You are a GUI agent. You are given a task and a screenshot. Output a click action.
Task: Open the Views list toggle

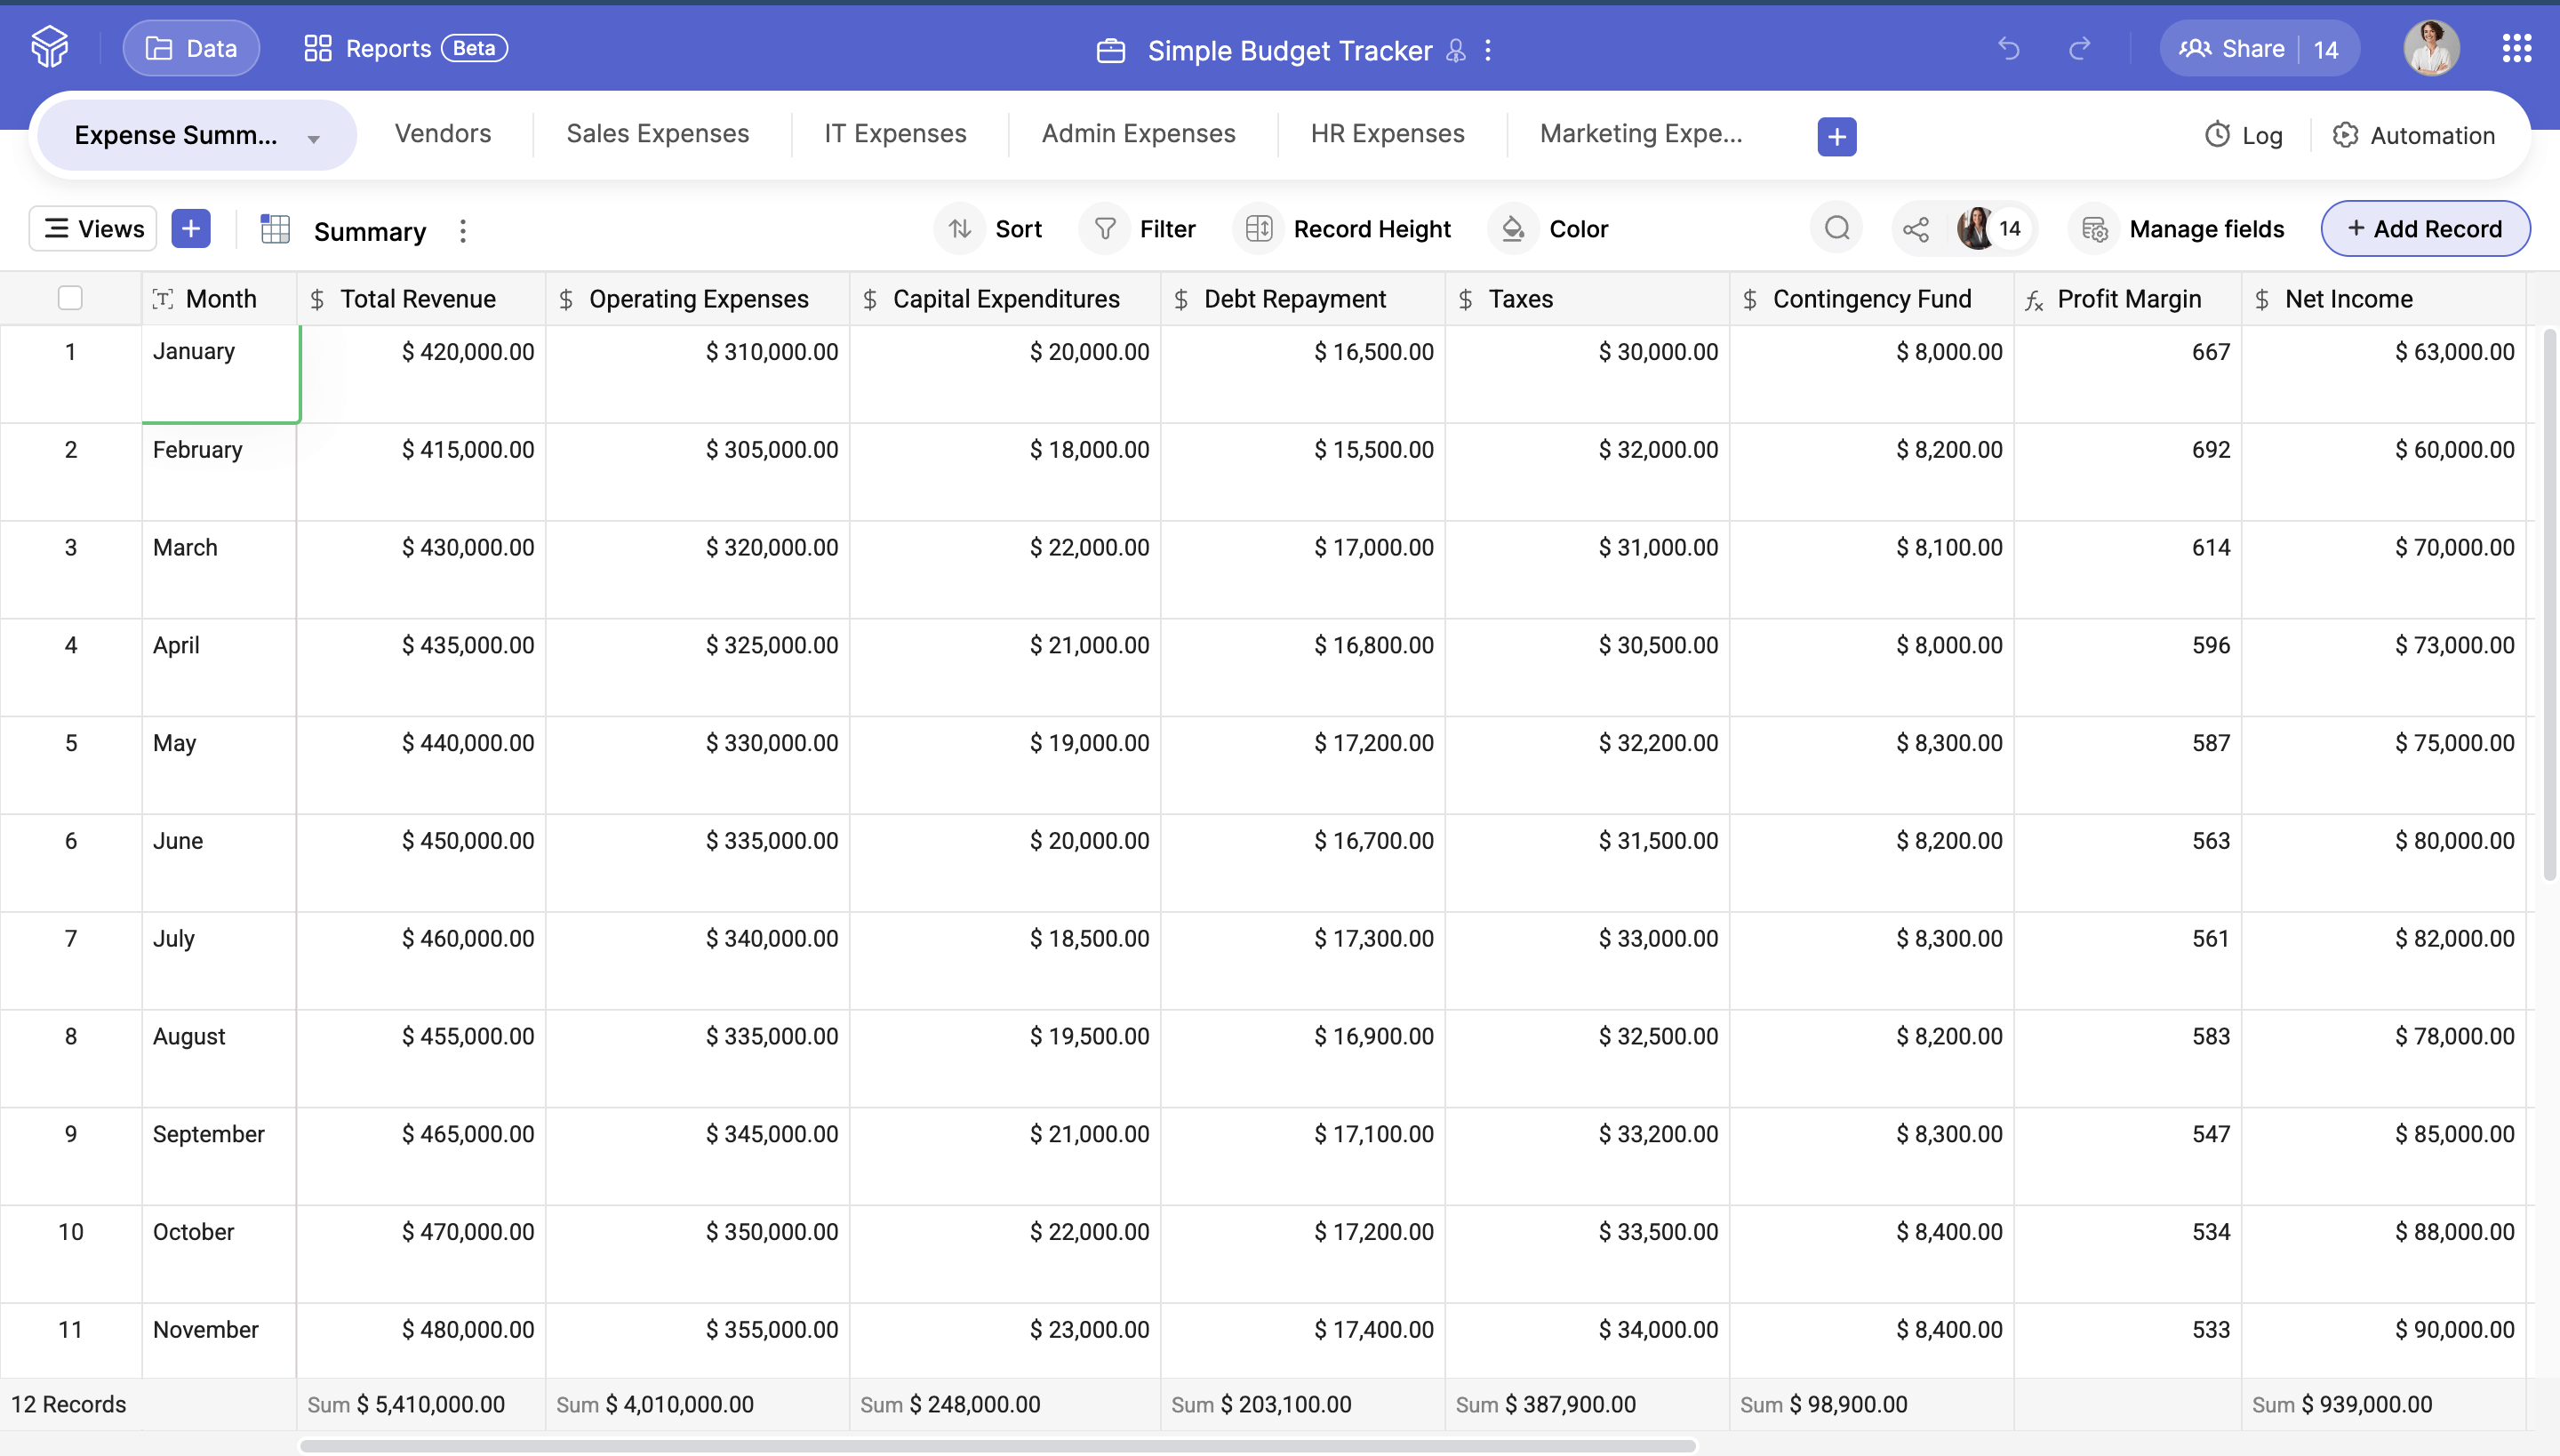point(93,229)
